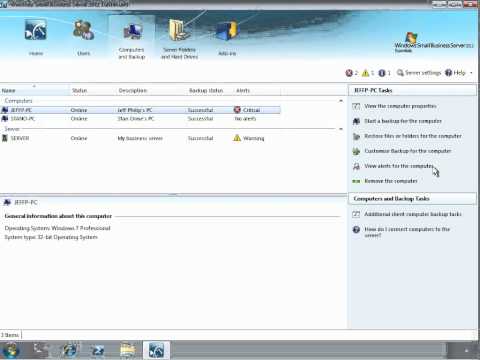Open 'How do I connect computers' help
This screenshot has height=360, width=480.
click(407, 232)
